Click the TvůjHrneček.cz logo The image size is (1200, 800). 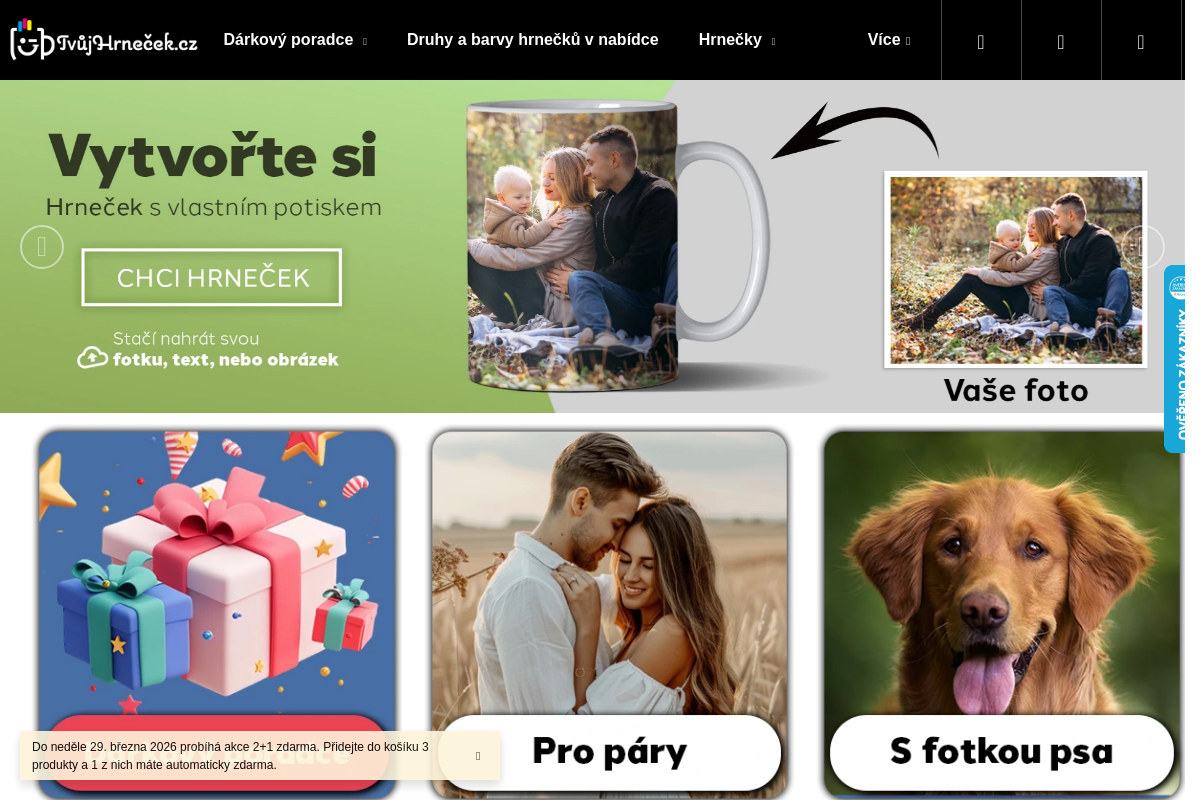click(103, 40)
